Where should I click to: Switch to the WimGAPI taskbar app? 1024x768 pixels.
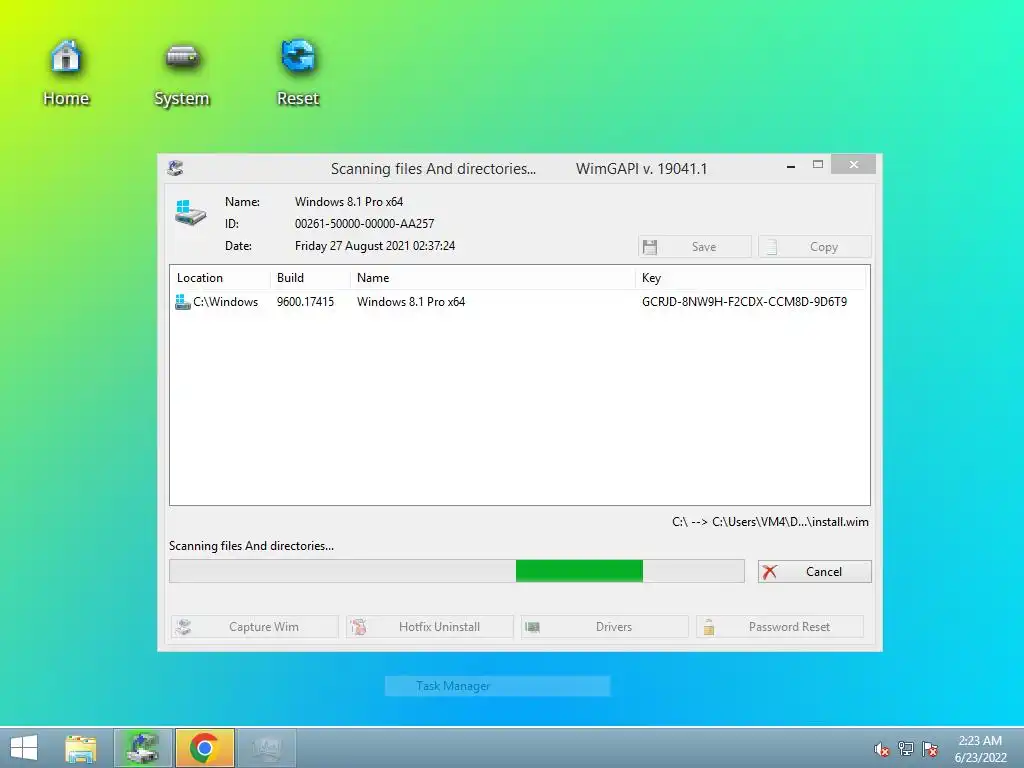tap(143, 748)
